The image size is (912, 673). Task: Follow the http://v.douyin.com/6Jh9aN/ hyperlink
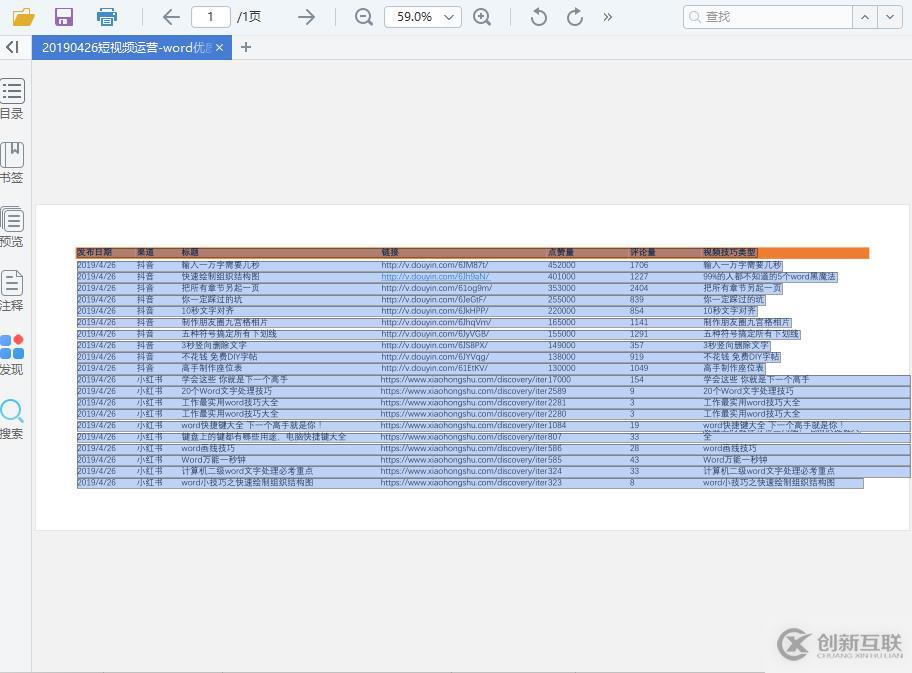(x=435, y=276)
